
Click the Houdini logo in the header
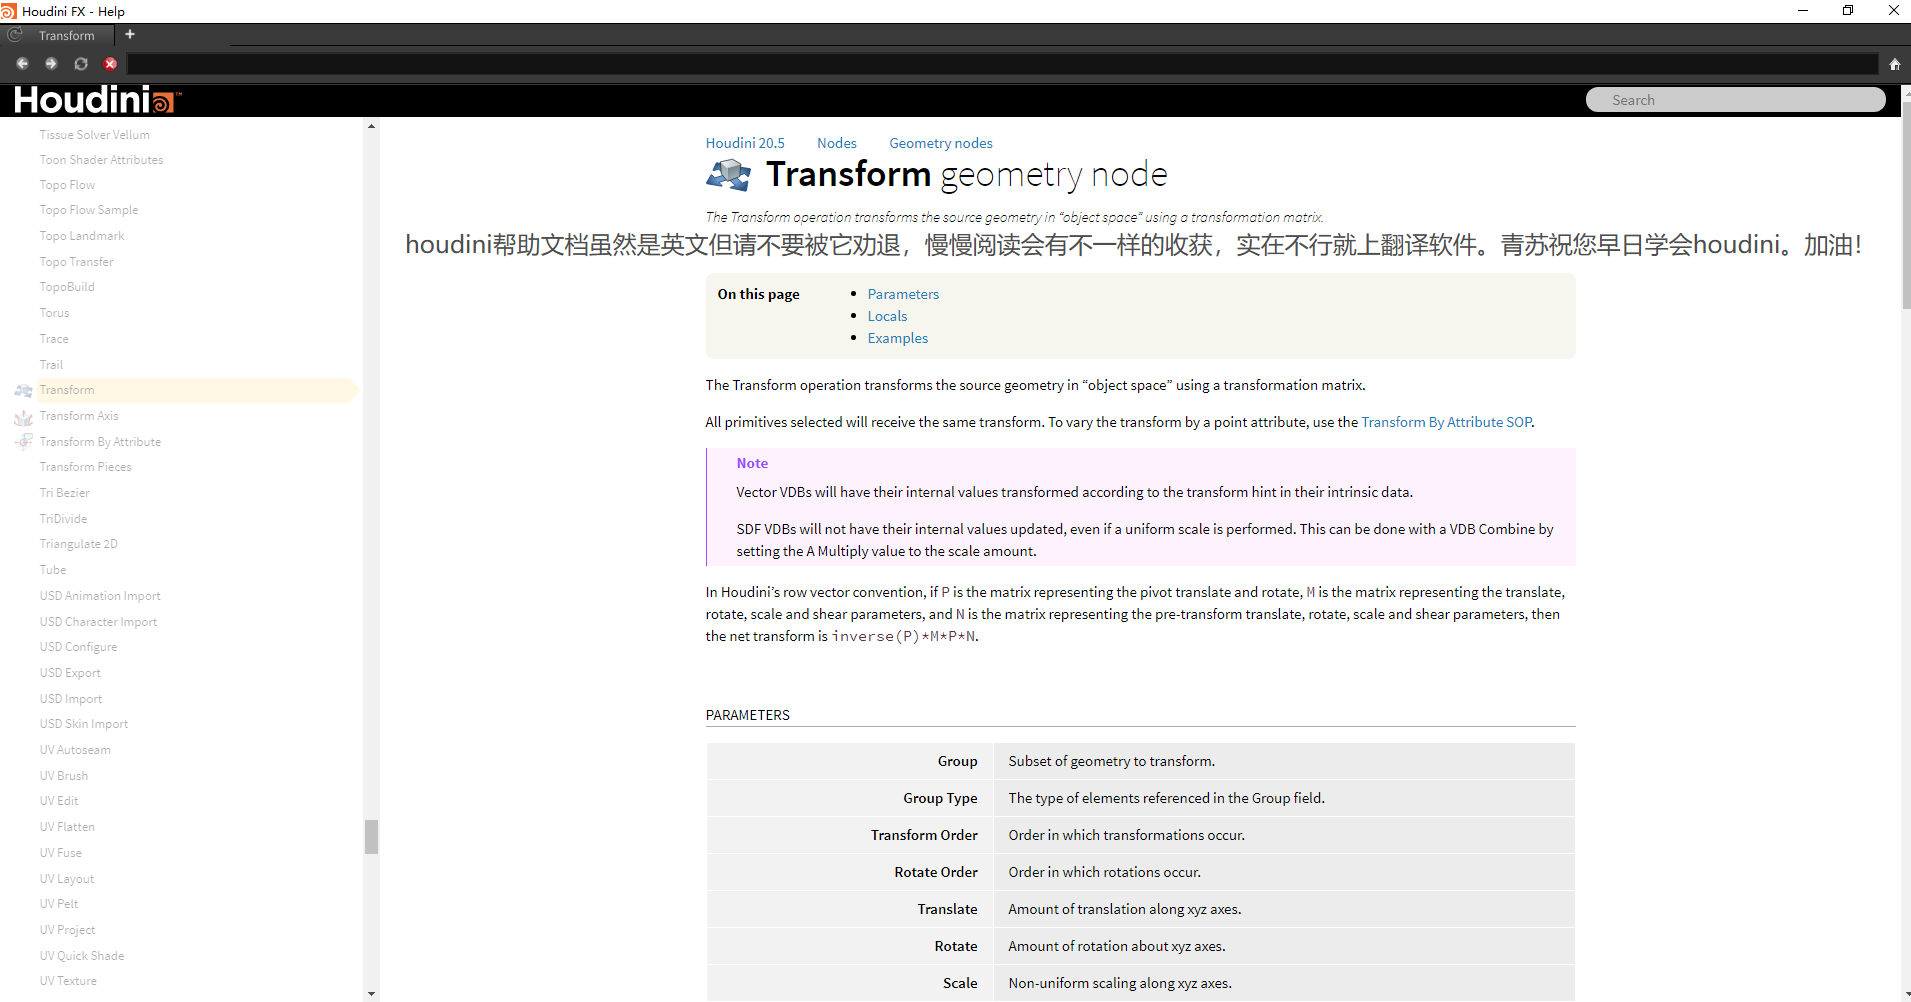[x=97, y=100]
